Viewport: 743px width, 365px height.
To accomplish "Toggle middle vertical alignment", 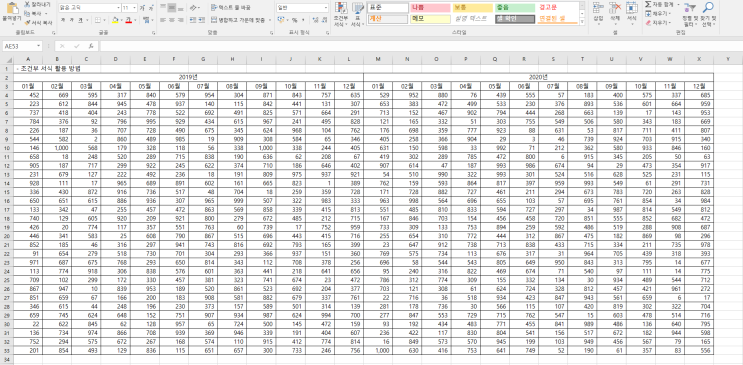I will coord(172,8).
